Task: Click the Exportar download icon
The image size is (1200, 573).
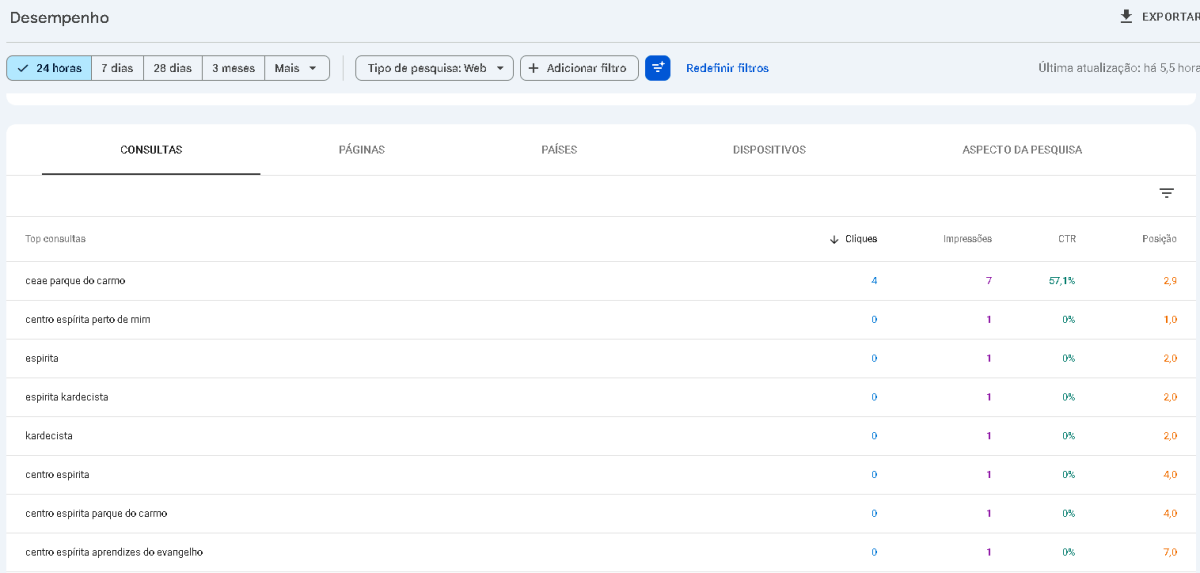Action: (x=1126, y=17)
